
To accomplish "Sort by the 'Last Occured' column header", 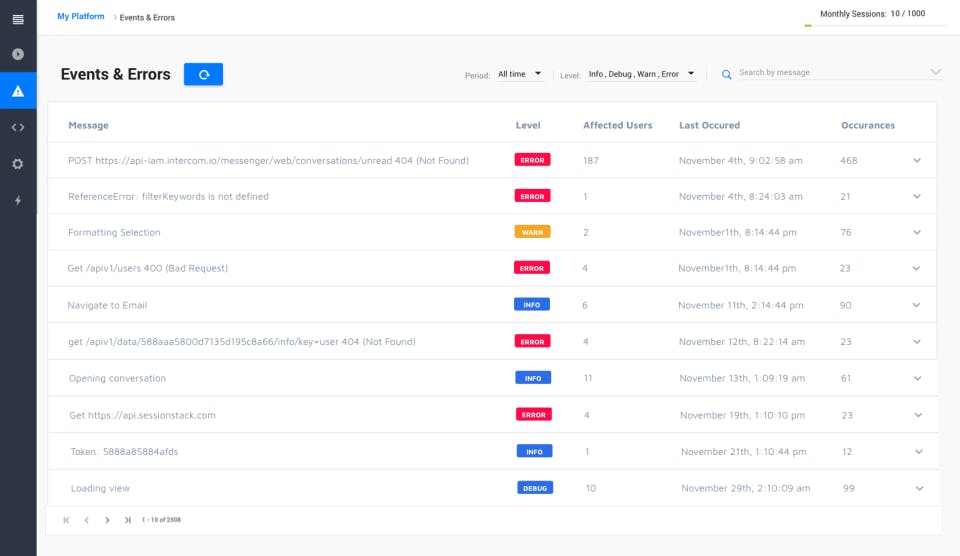I will click(709, 125).
